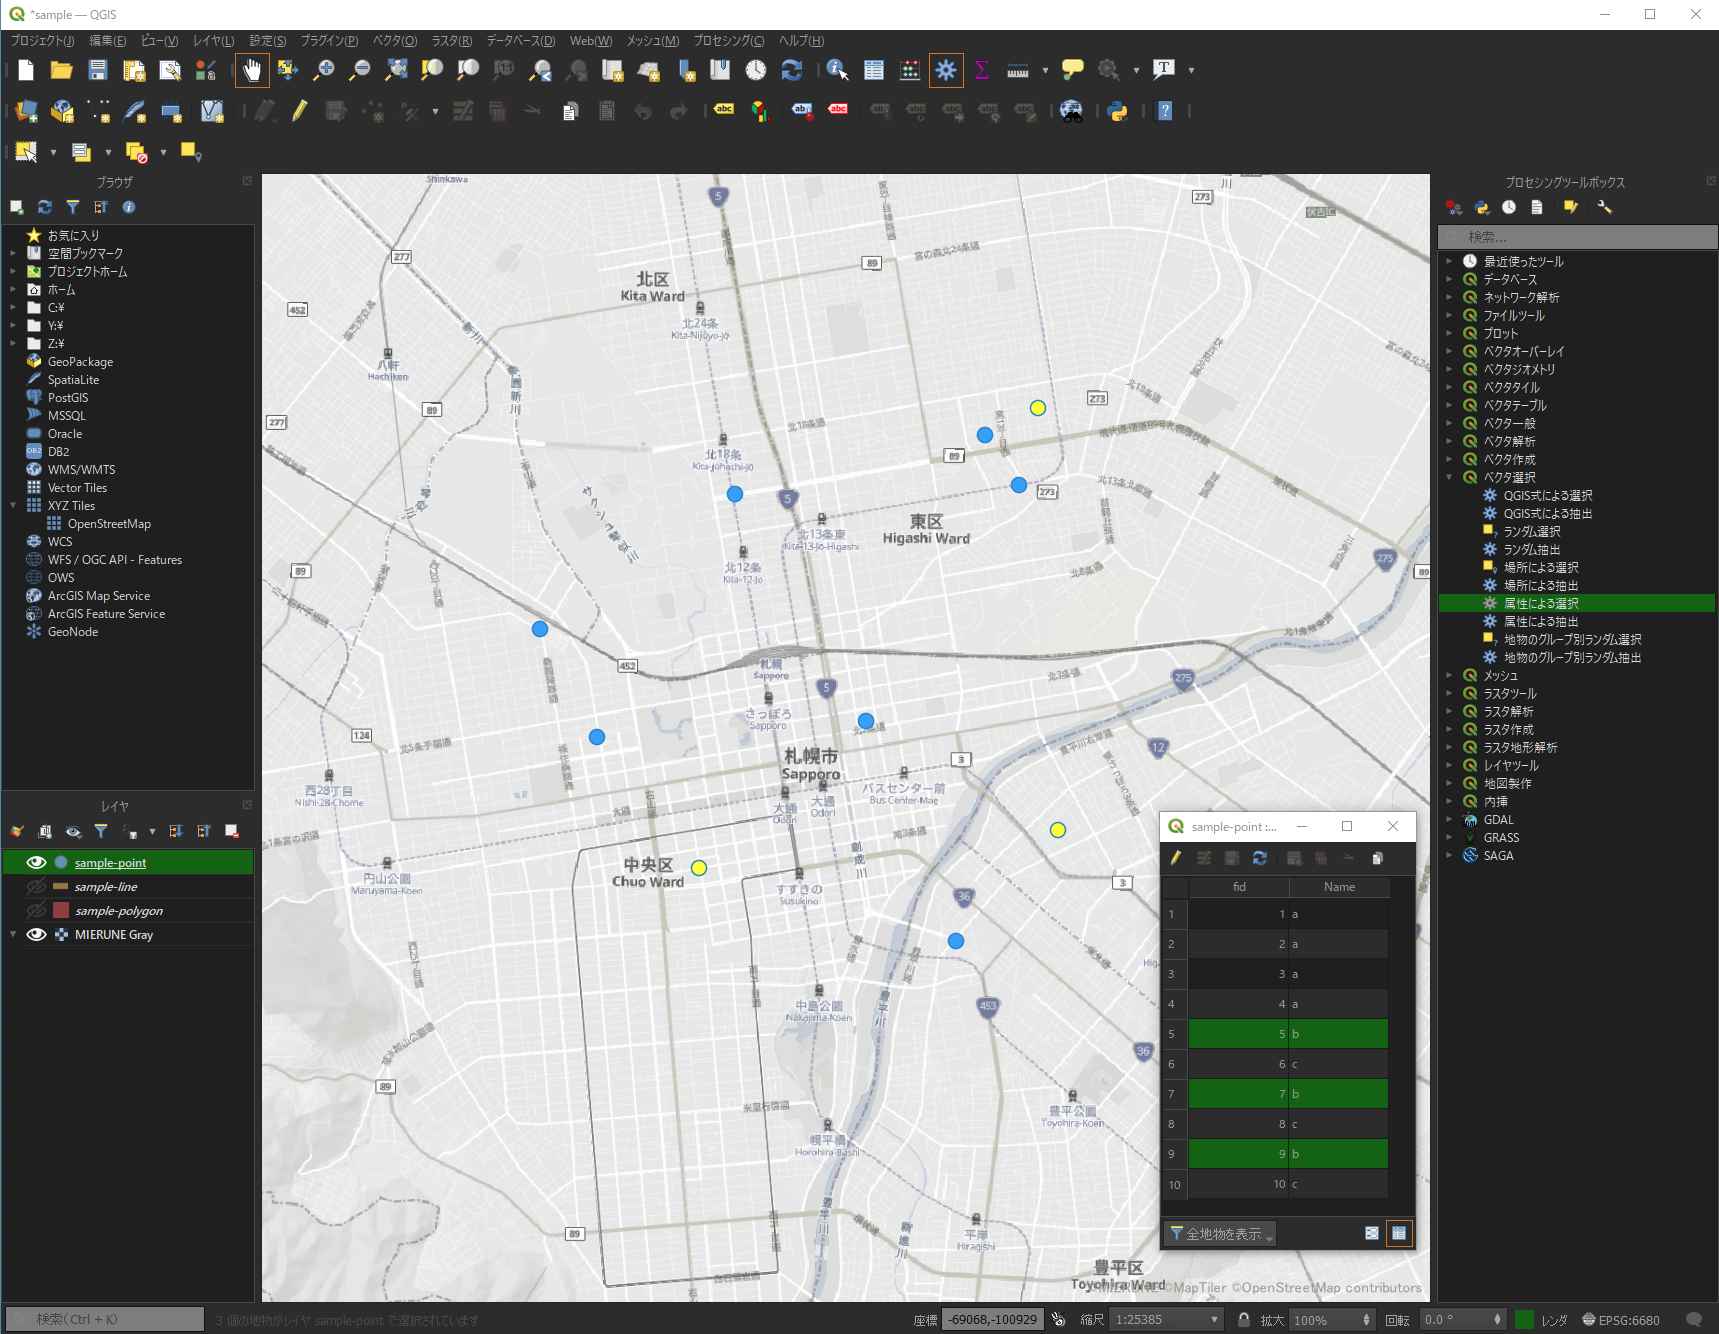The height and width of the screenshot is (1334, 1719).
Task: Activate the Pan Map hand tool
Action: (x=252, y=70)
